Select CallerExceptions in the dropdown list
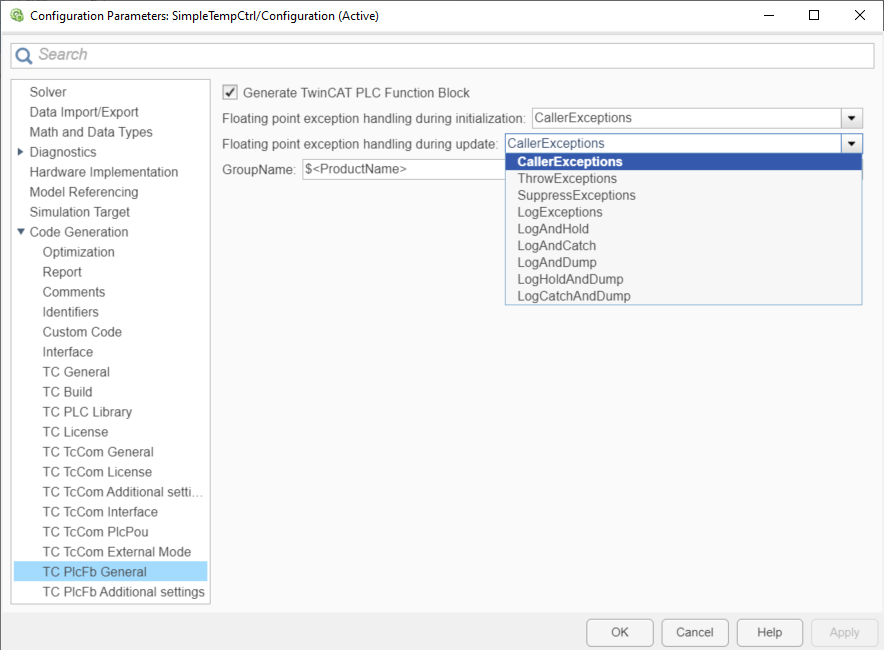This screenshot has width=884, height=650. 683,162
